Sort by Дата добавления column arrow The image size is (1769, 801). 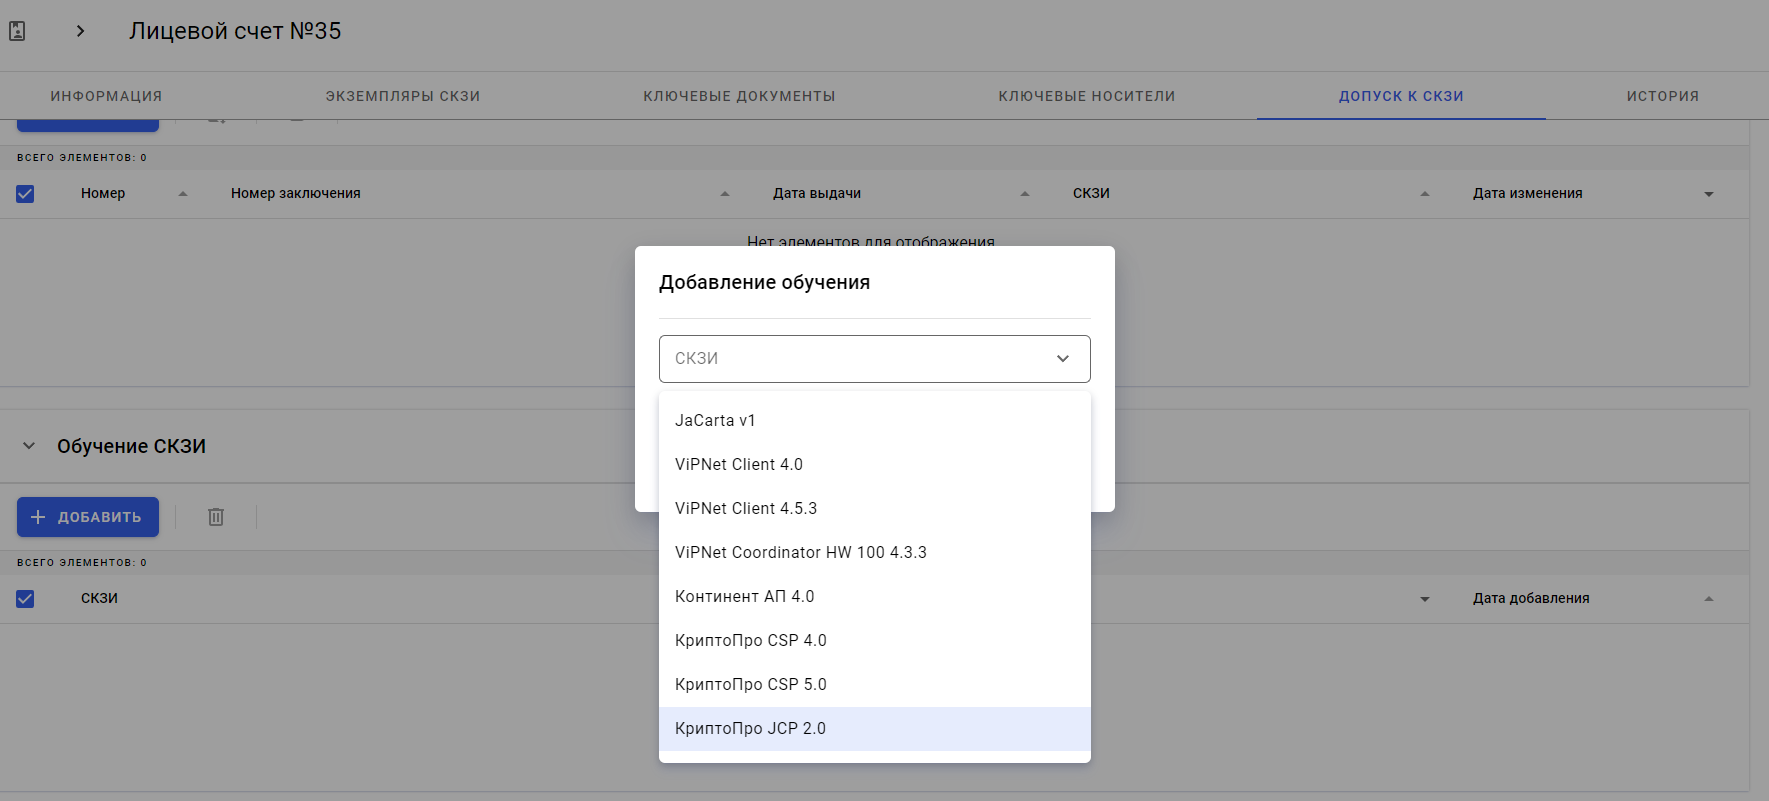(x=1709, y=599)
